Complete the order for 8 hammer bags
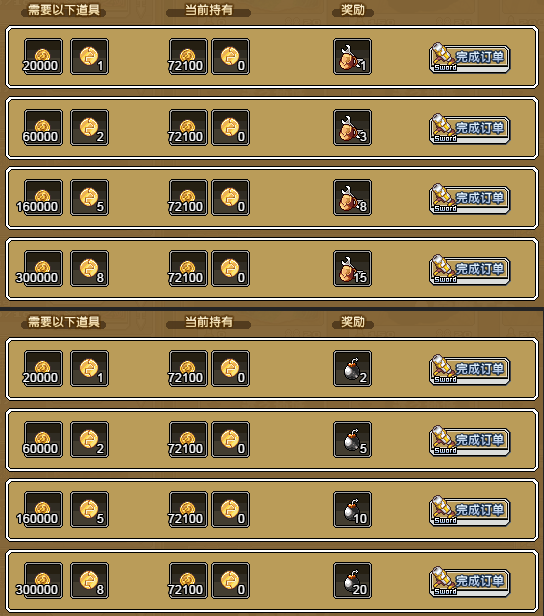544x616 pixels. click(470, 198)
